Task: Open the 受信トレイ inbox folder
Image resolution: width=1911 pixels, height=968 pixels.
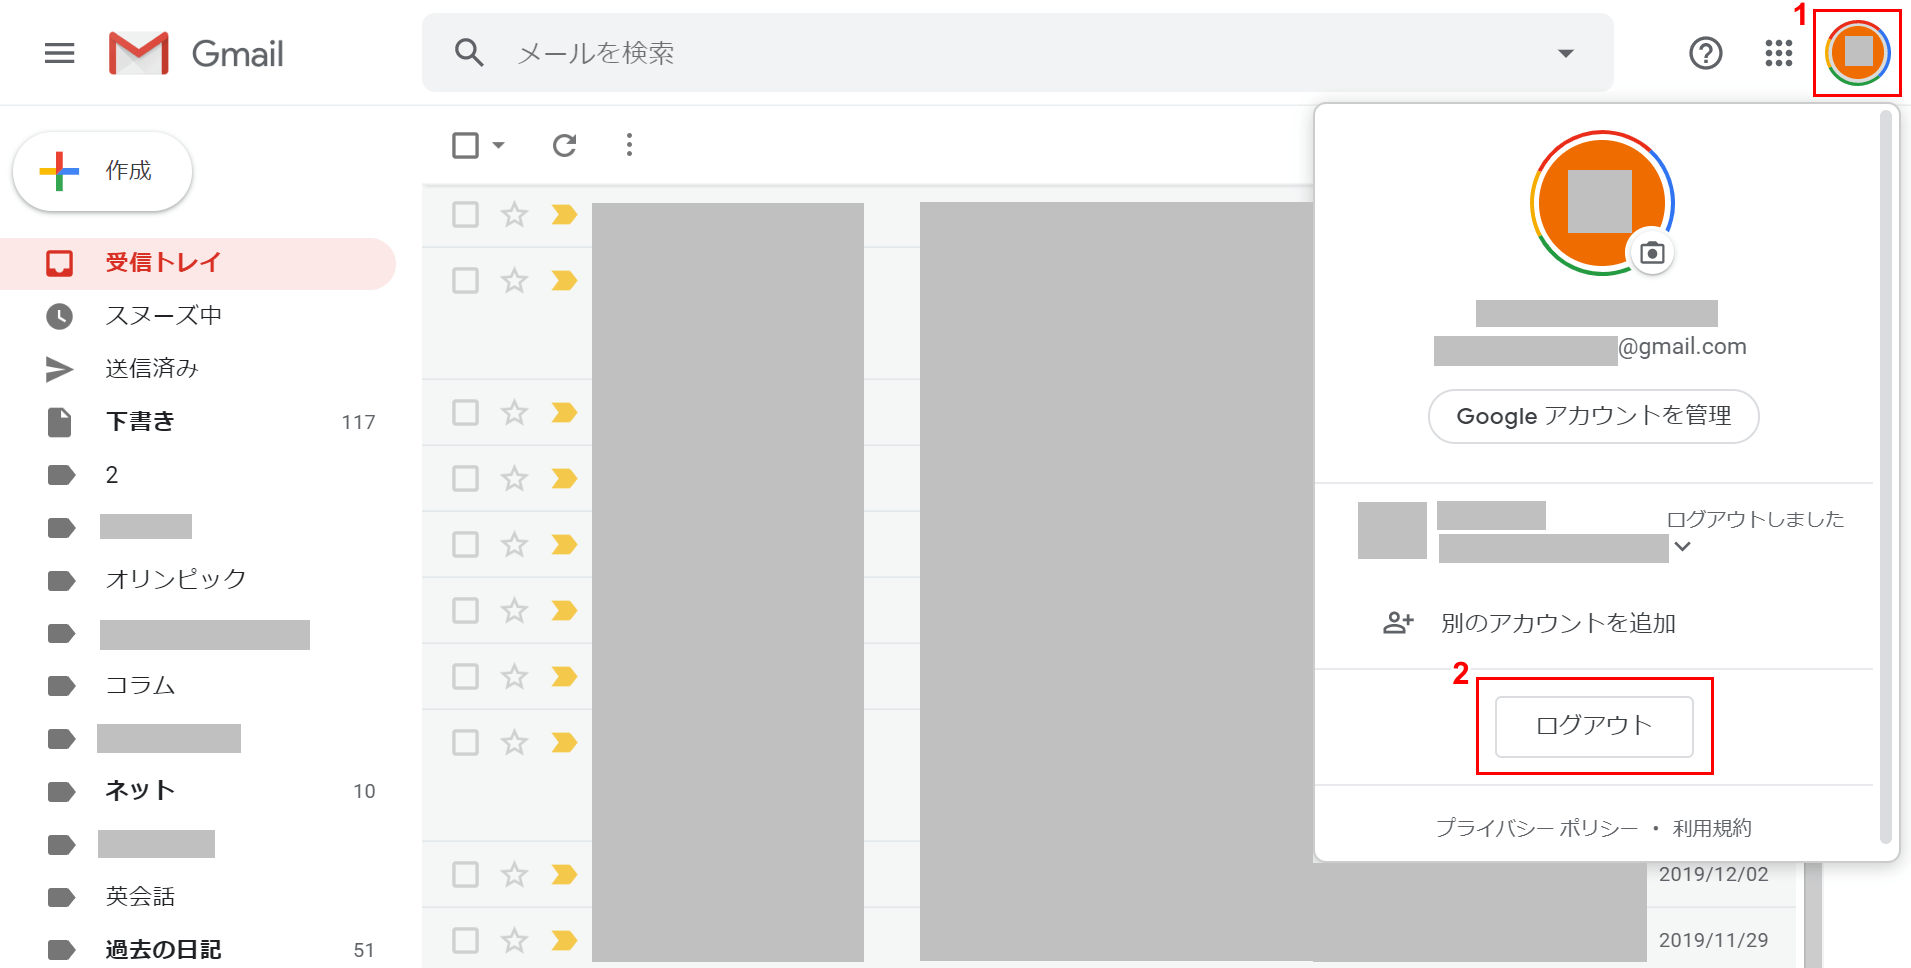Action: coord(163,263)
